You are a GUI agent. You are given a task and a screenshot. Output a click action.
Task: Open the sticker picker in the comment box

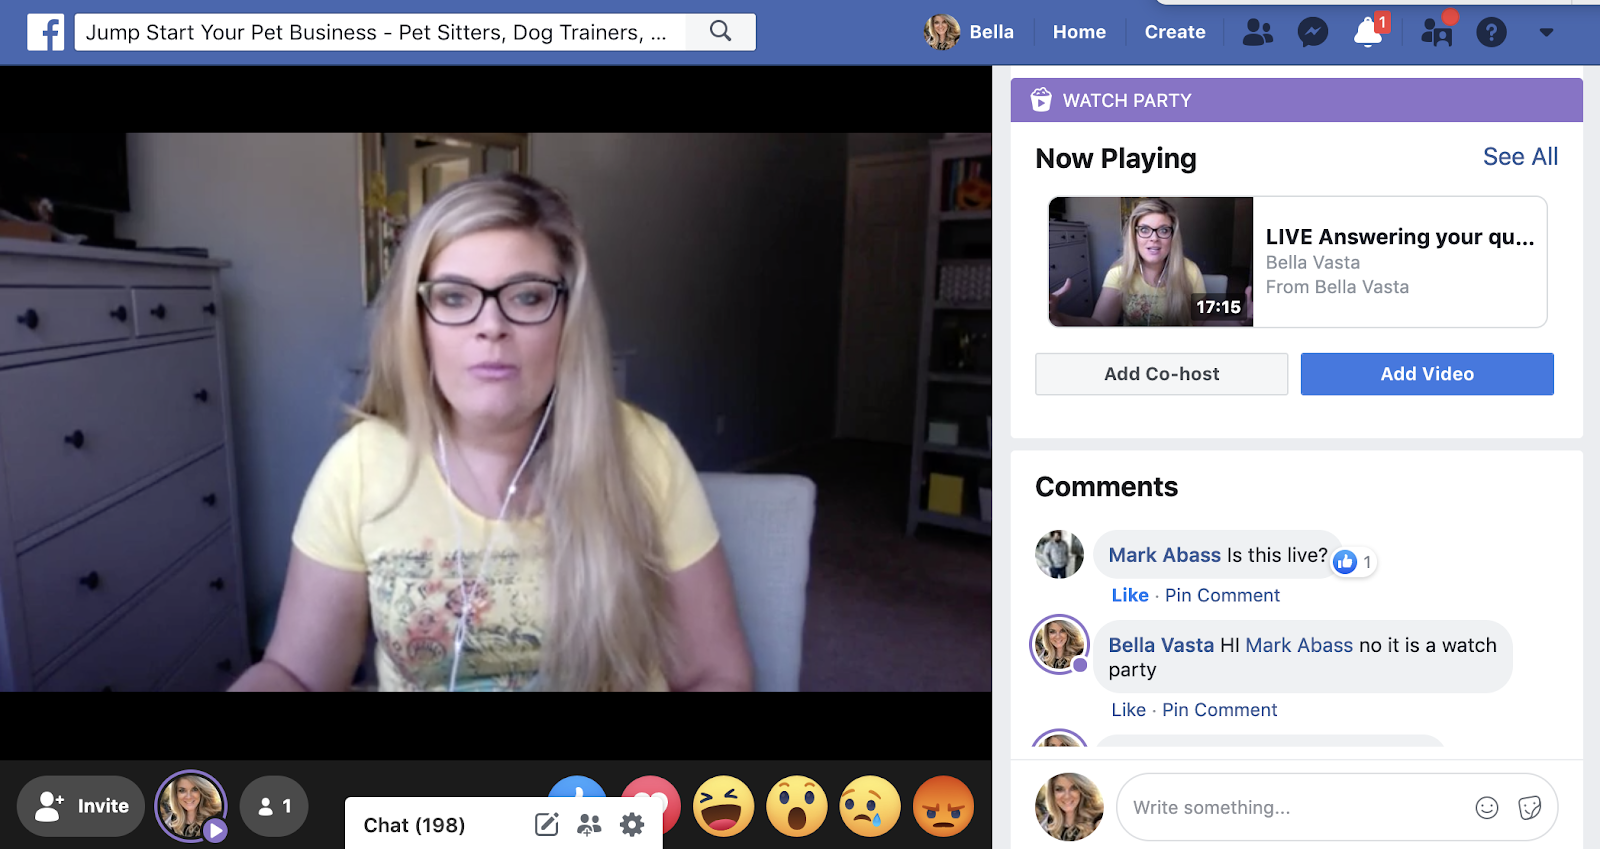coord(1529,808)
